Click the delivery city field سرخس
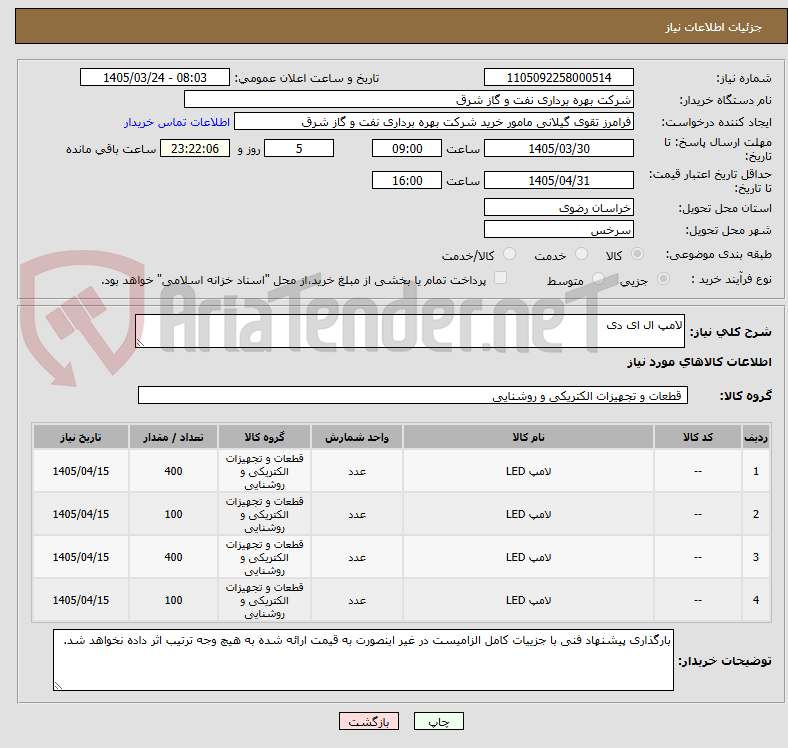 (558, 229)
